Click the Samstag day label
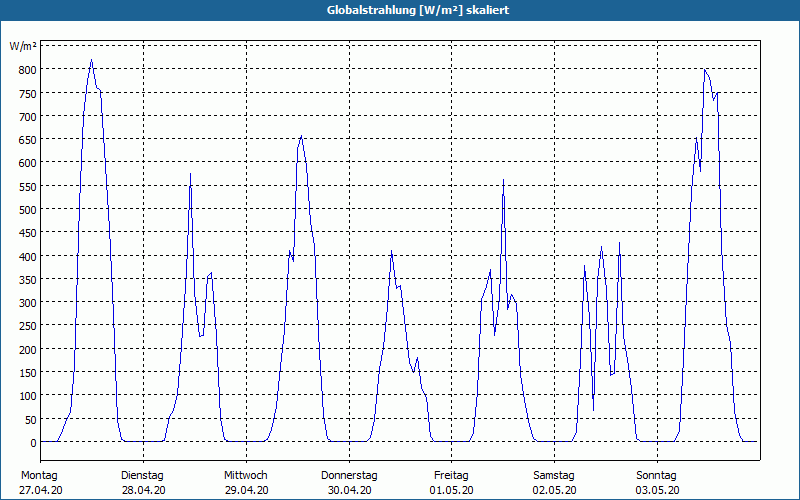This screenshot has height=500, width=800. 554,476
